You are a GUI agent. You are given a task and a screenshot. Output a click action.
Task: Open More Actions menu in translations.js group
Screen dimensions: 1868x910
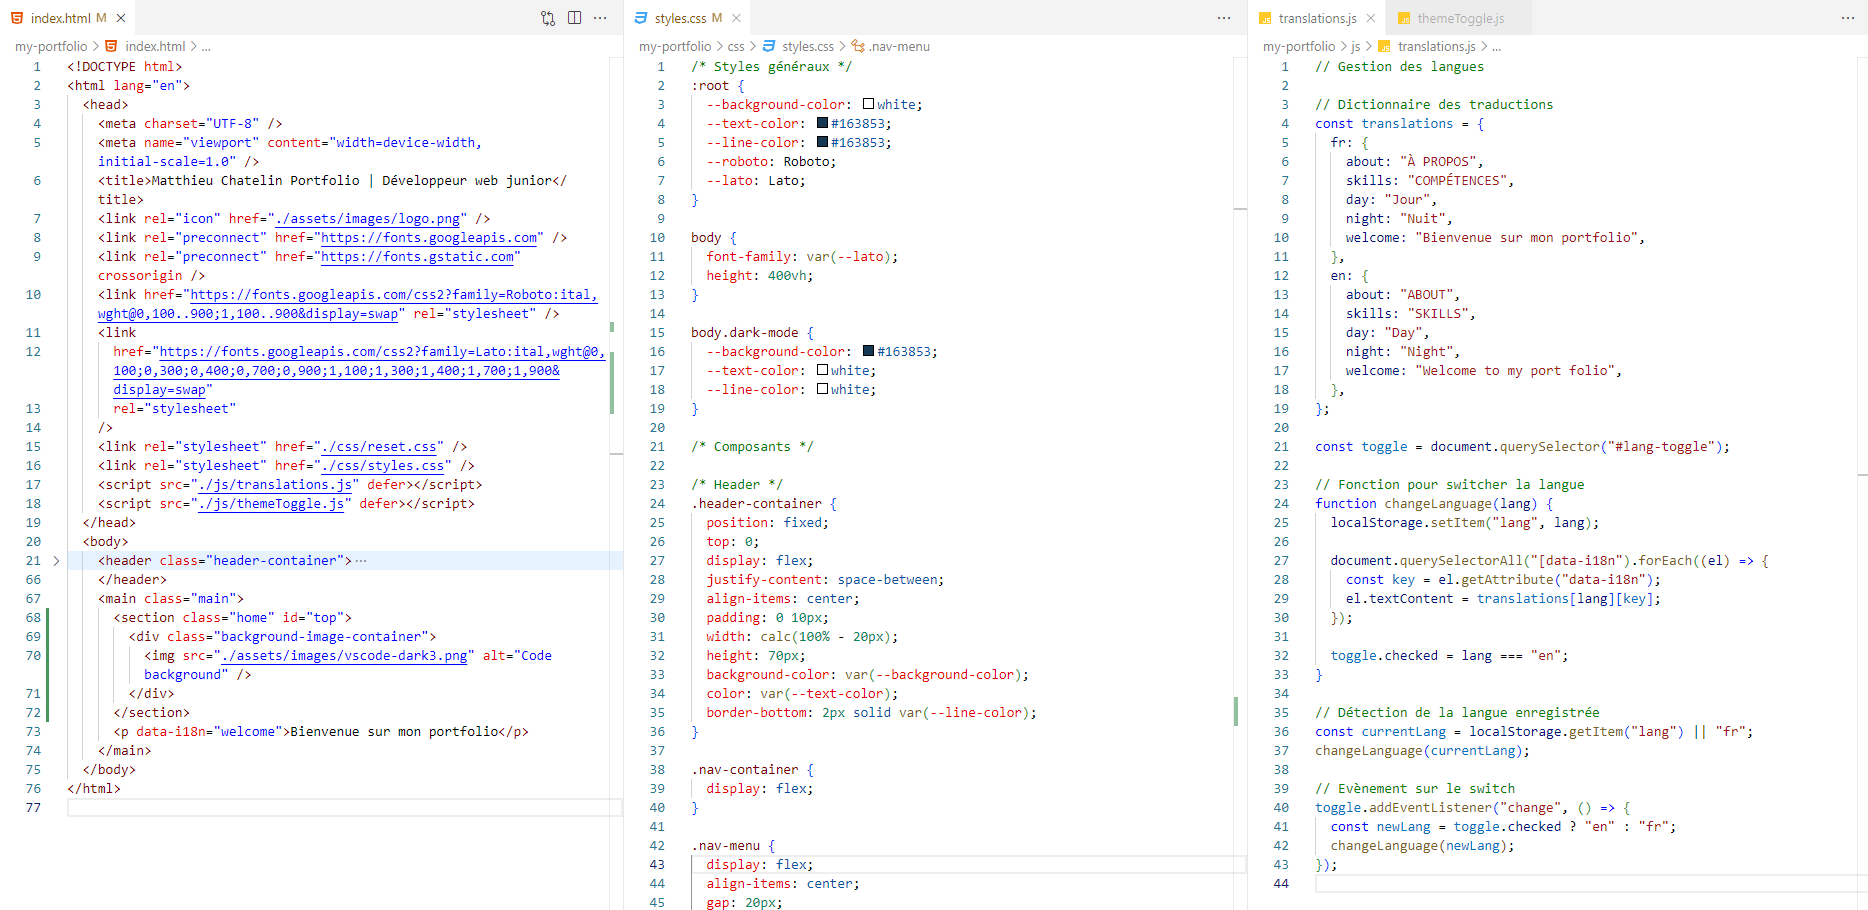tap(1848, 18)
